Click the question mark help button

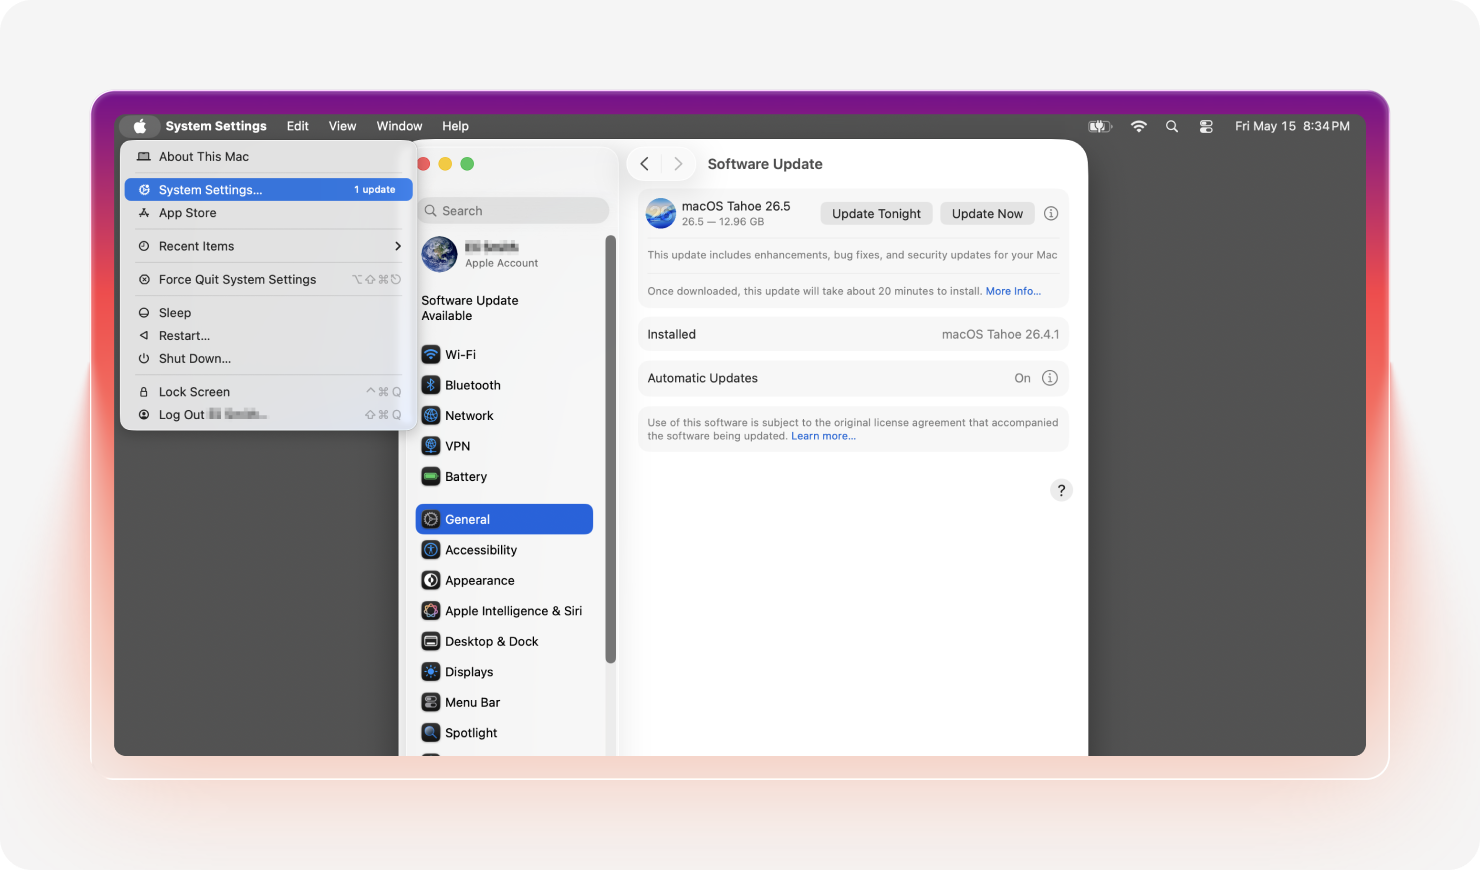(1061, 490)
